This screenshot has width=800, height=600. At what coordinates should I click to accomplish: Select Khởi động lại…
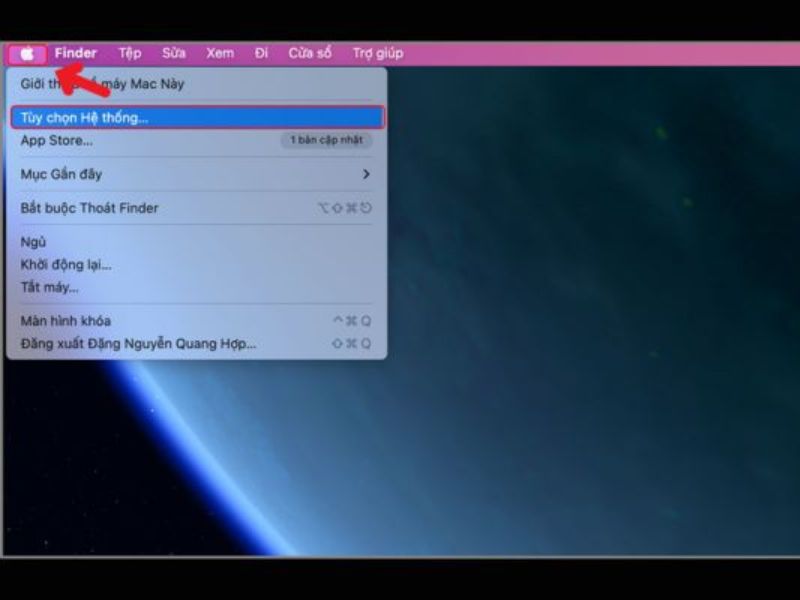click(196, 265)
